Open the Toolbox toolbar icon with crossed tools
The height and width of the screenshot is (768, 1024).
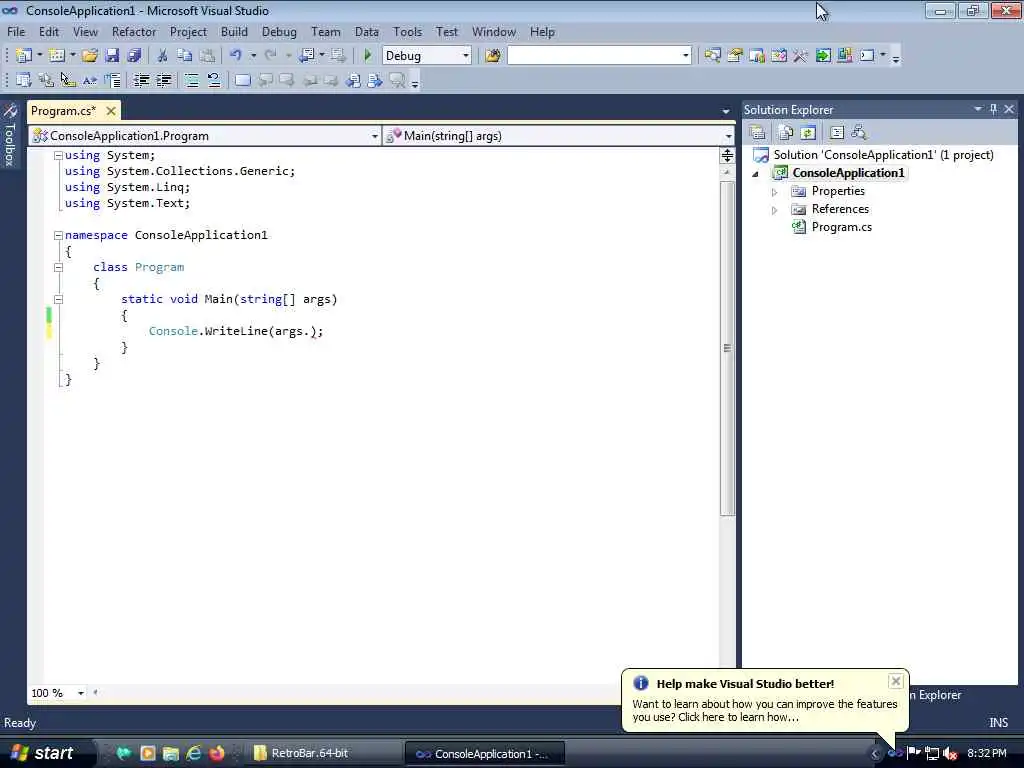[x=801, y=56]
